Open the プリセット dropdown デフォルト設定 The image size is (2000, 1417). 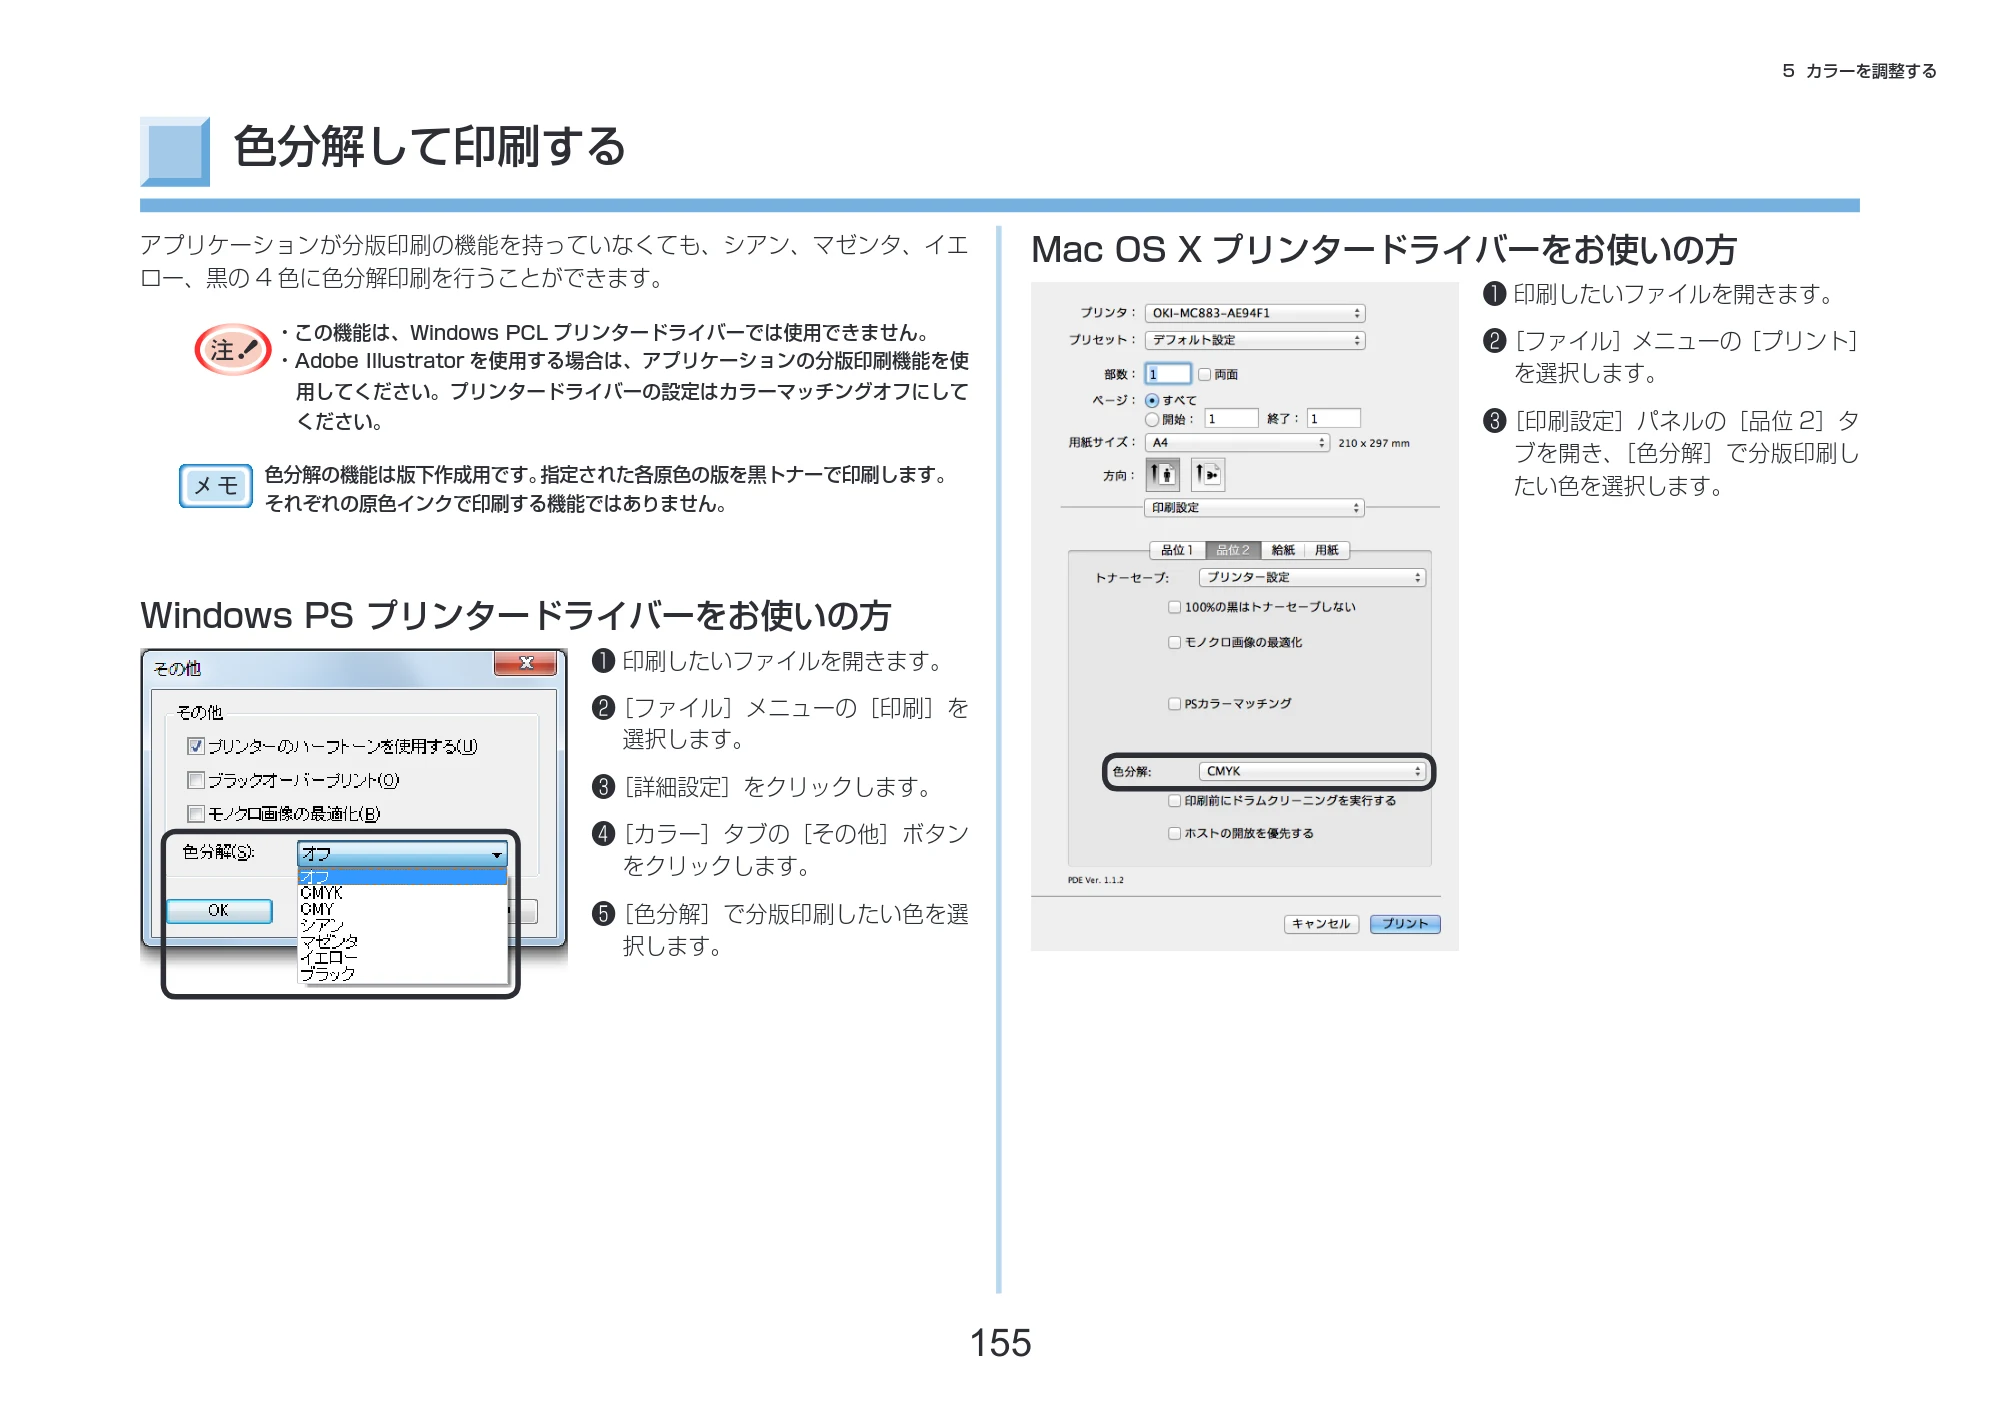[1255, 340]
